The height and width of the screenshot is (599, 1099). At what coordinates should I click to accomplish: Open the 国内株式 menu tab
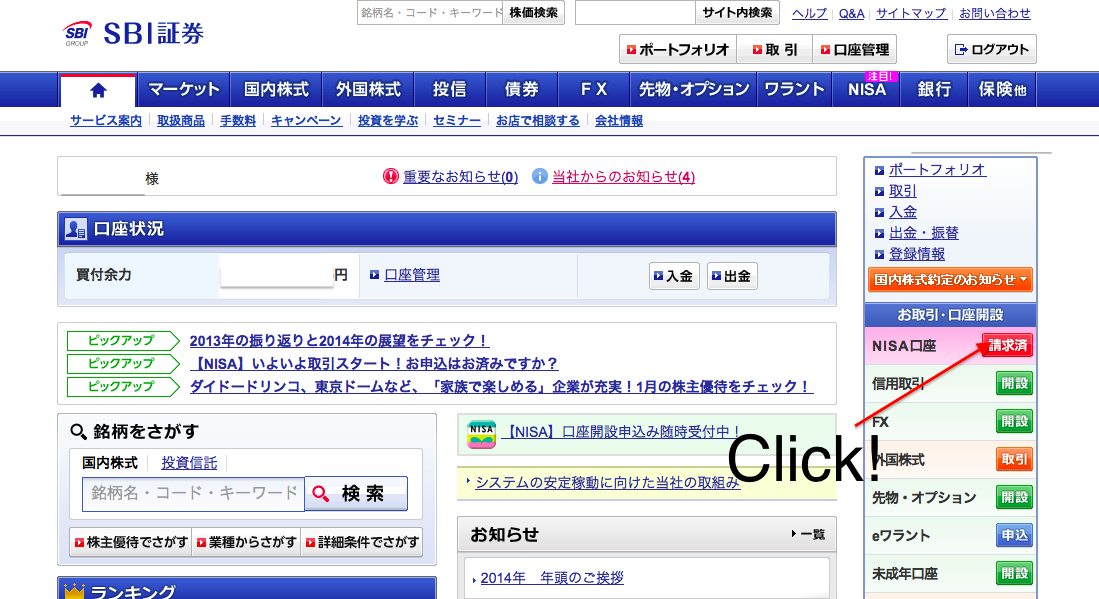[x=276, y=90]
